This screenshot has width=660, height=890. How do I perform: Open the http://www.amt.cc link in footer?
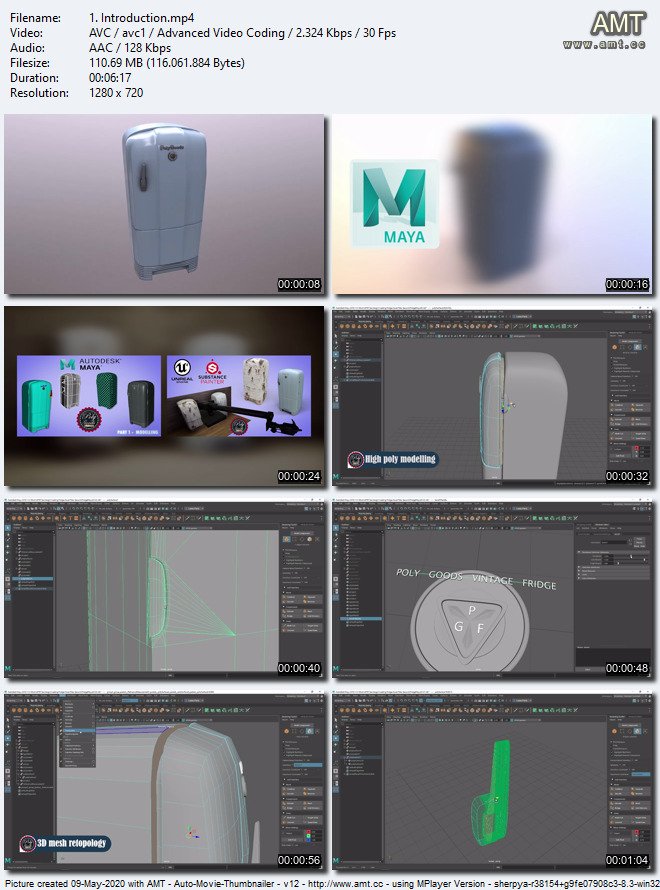pyautogui.click(x=343, y=884)
